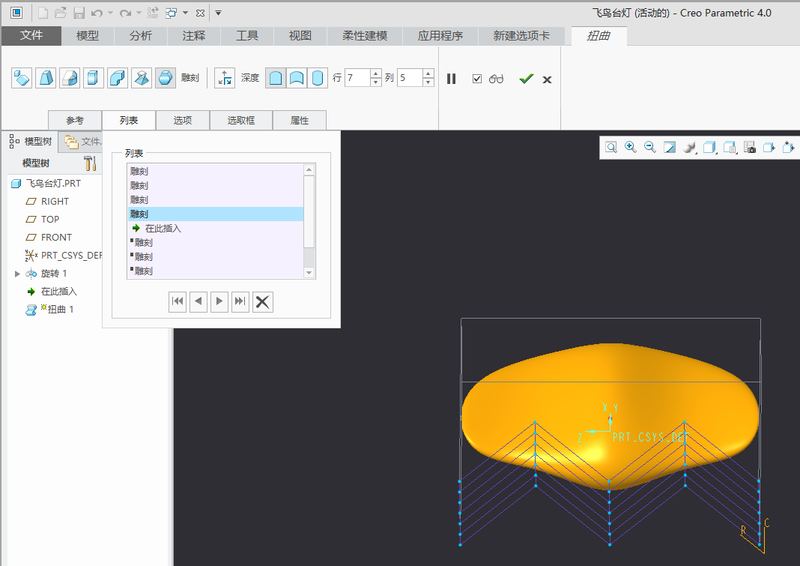This screenshot has width=800, height=566.
Task: Click the orientation switch icon before 深度
Action: 224,78
